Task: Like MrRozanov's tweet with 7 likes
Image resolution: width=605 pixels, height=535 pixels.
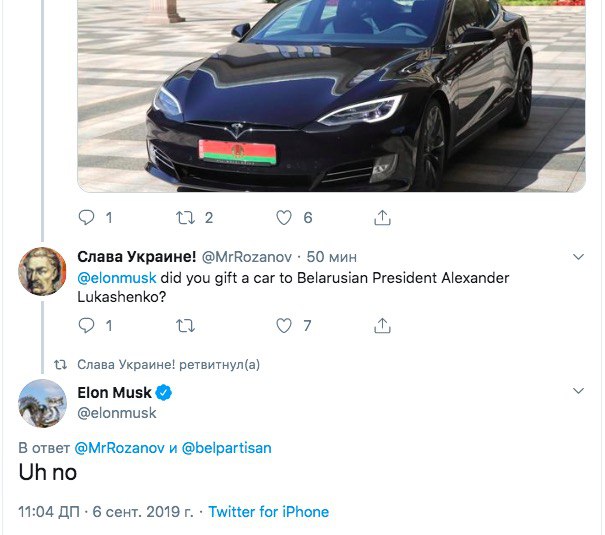Action: click(284, 325)
